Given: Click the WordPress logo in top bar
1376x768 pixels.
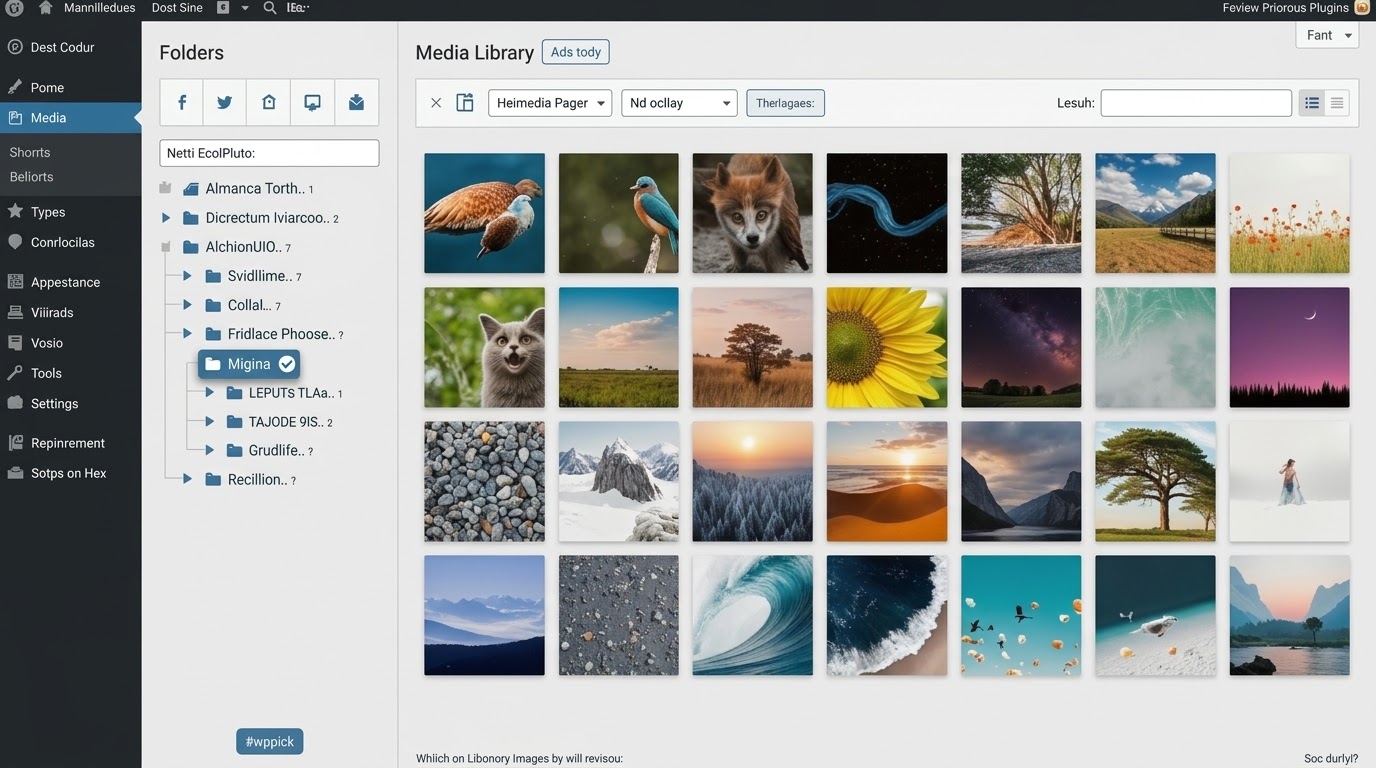Looking at the screenshot, I should (14, 8).
